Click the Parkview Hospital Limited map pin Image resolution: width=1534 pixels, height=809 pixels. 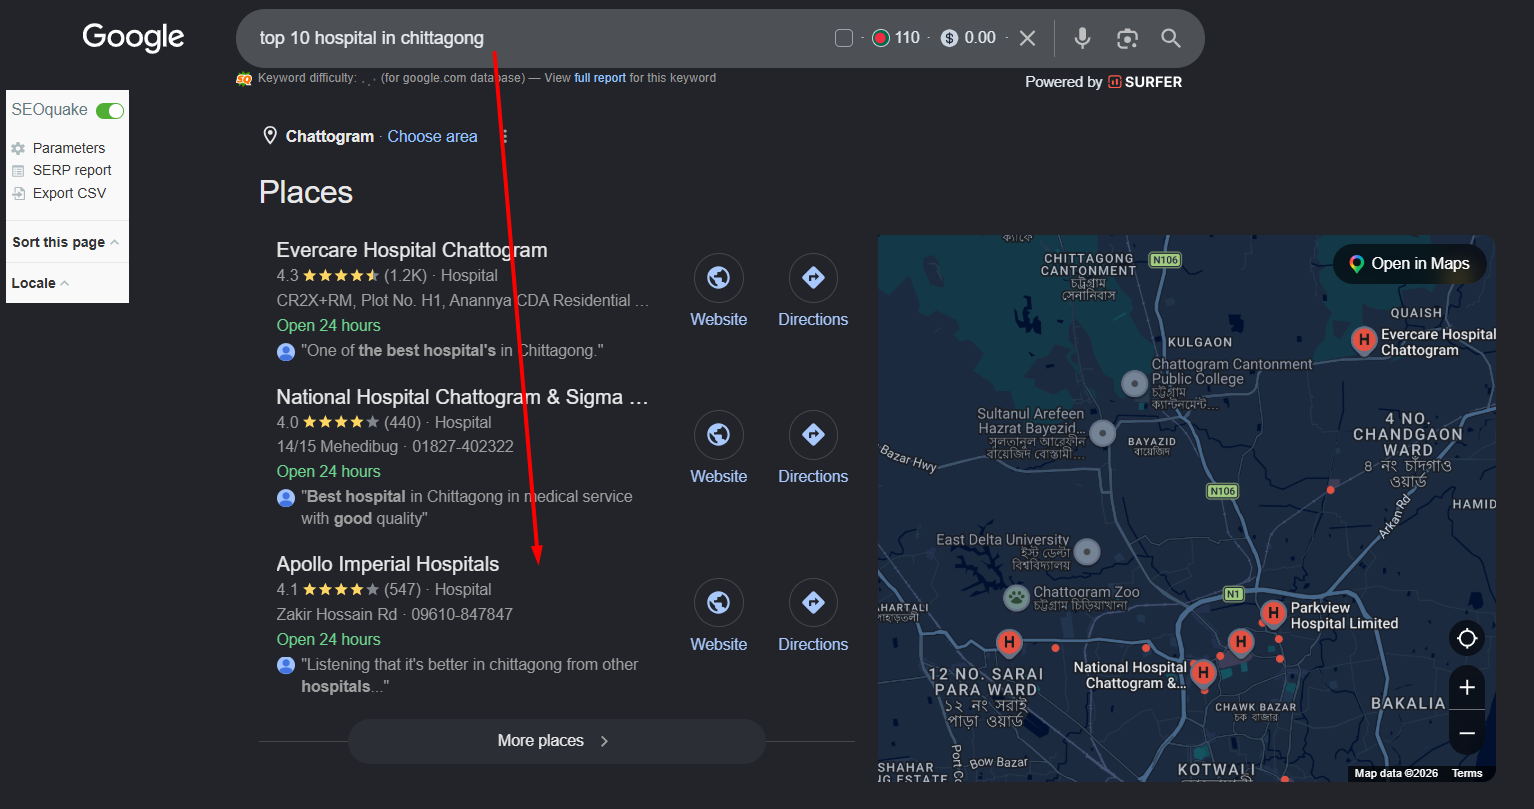[1273, 613]
